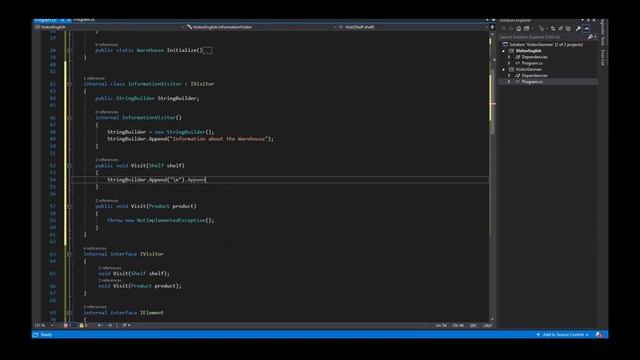The height and width of the screenshot is (360, 640).
Task: Click Show All Files icon in Solution Explorer
Action: 568,29
